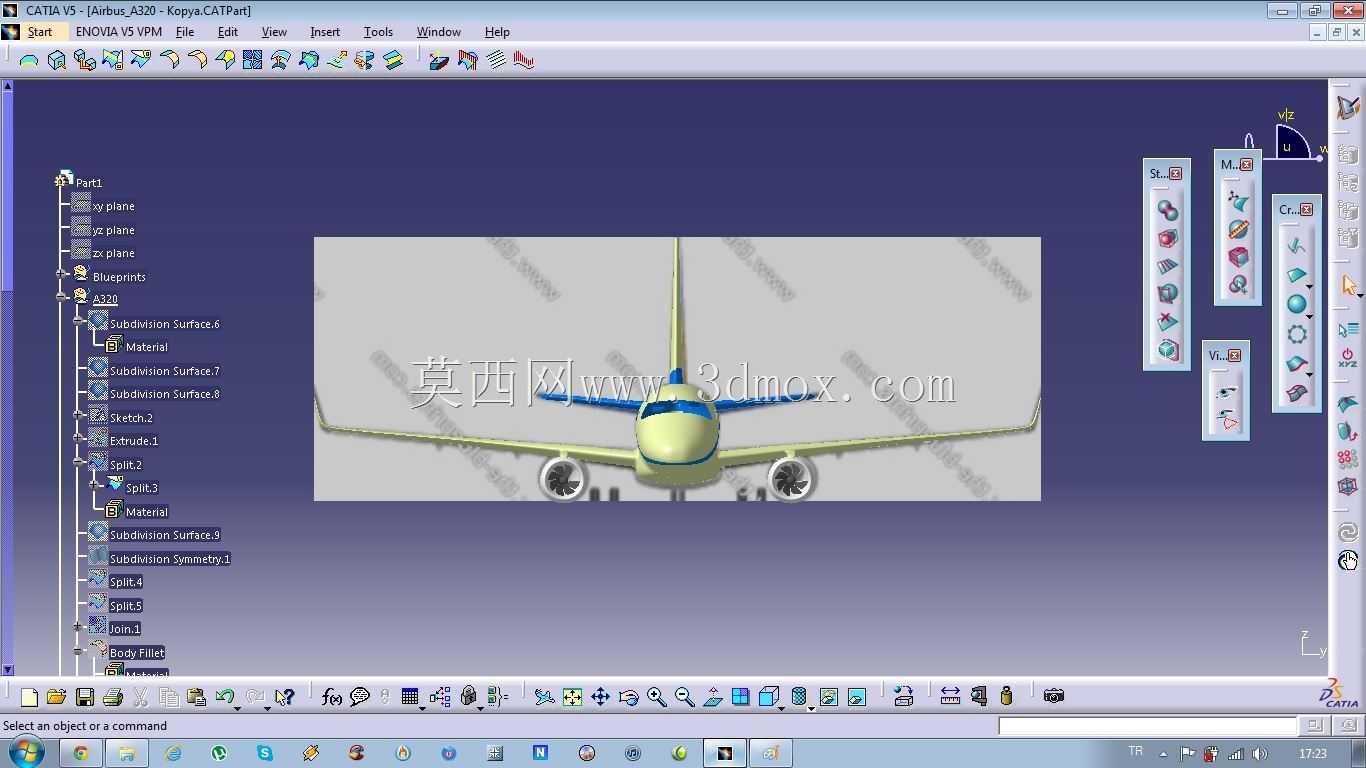Open Google Chrome from the taskbar
The image size is (1366, 768).
point(80,753)
